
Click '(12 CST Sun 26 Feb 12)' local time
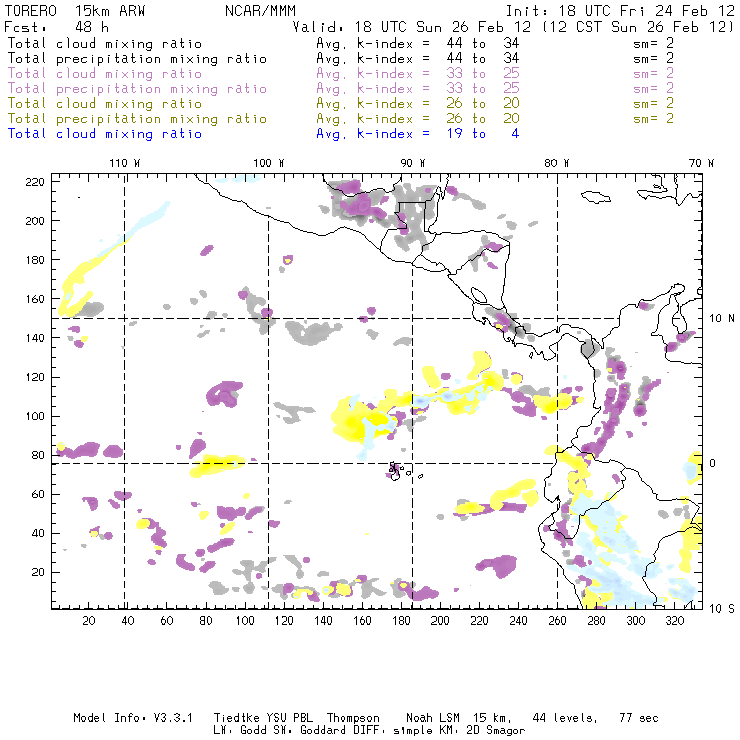(x=638, y=27)
